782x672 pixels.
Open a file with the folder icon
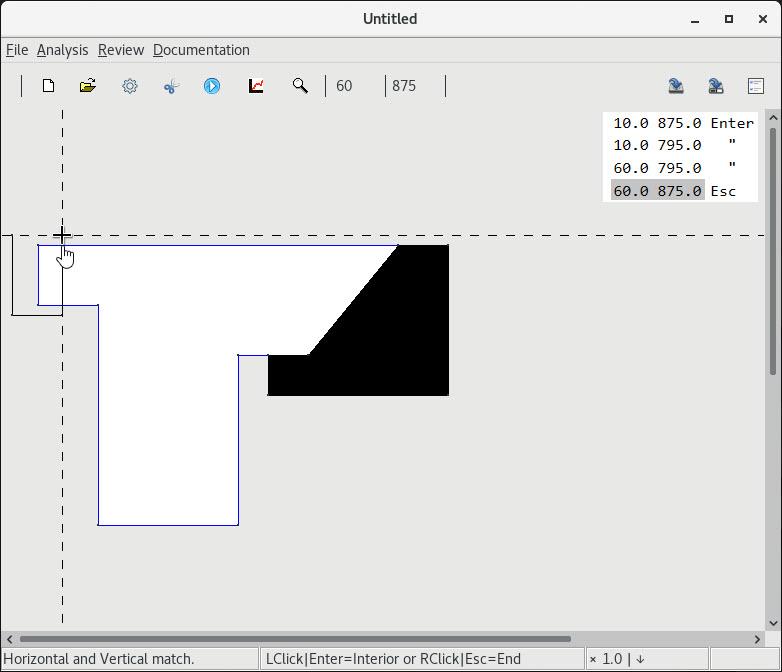click(x=88, y=86)
